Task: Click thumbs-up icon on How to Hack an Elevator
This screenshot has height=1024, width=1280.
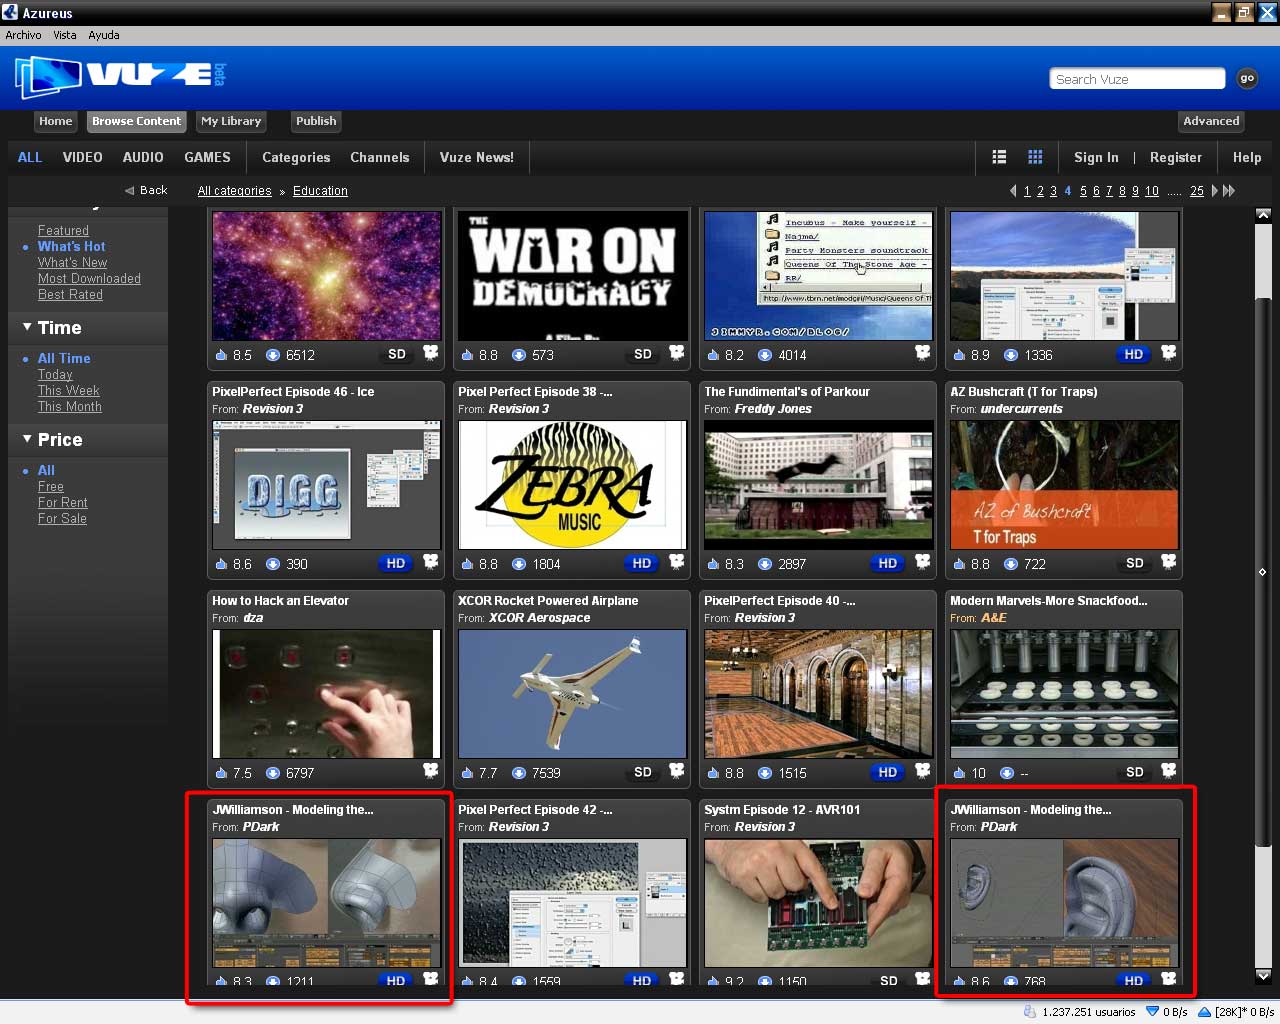Action: (x=221, y=773)
